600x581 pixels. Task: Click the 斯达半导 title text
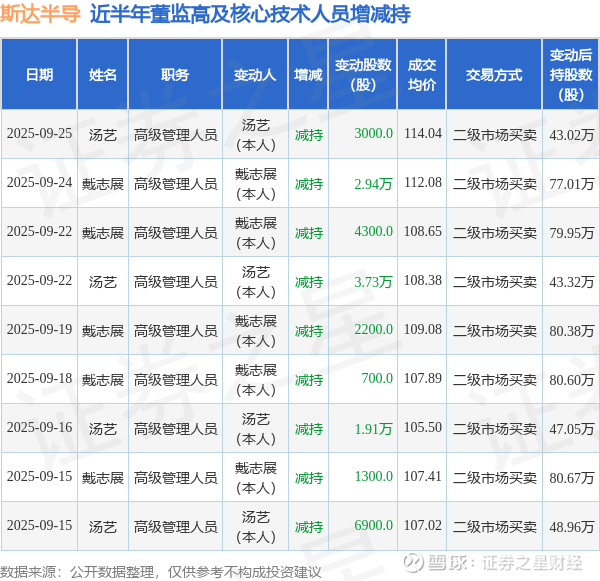[x=41, y=14]
